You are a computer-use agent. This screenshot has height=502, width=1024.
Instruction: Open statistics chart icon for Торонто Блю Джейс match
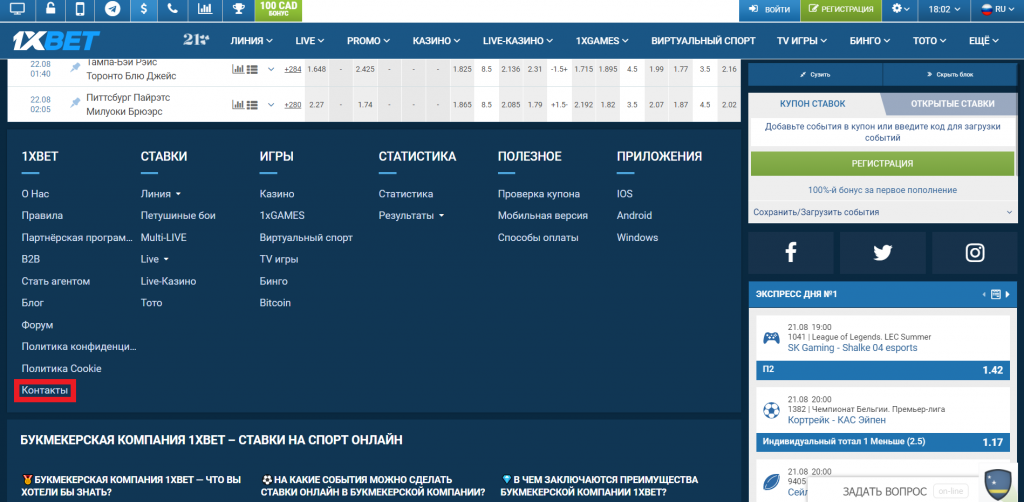pos(238,69)
